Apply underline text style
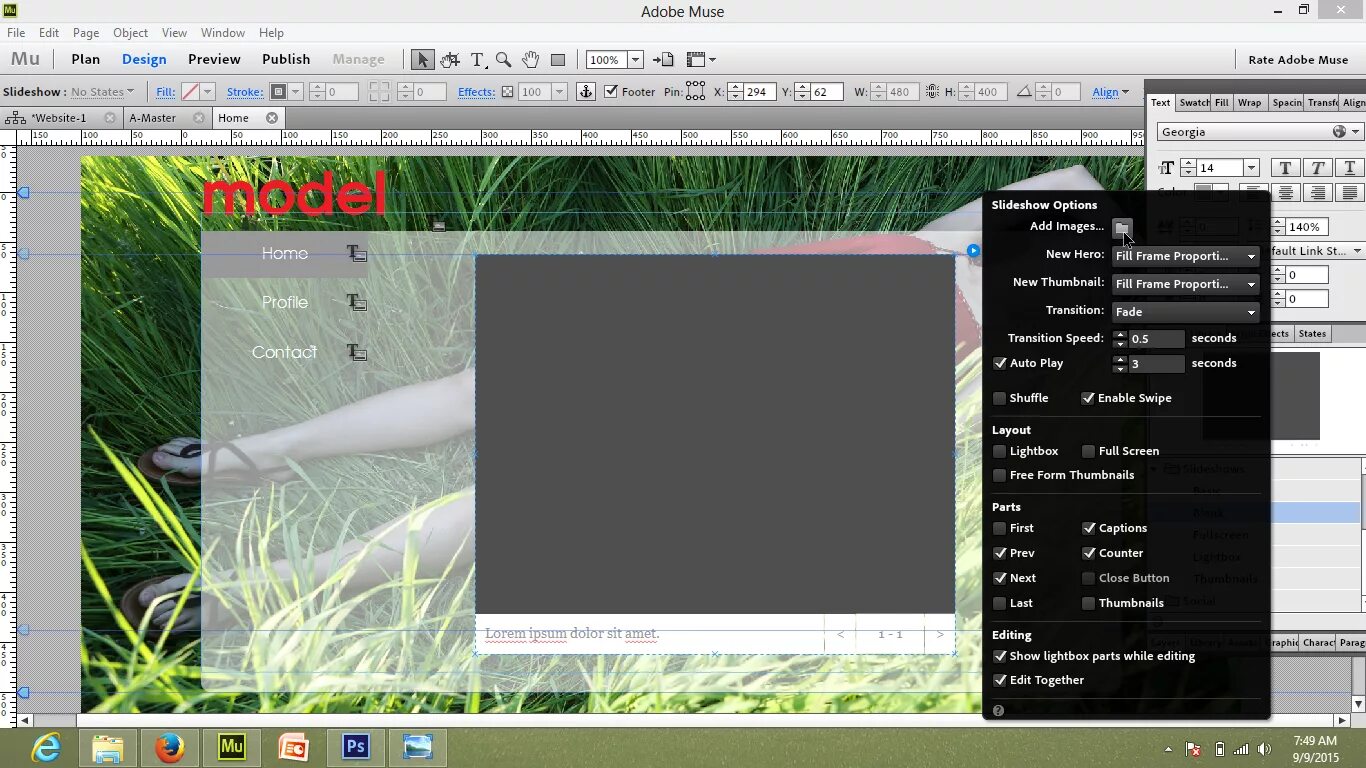 [x=1350, y=168]
